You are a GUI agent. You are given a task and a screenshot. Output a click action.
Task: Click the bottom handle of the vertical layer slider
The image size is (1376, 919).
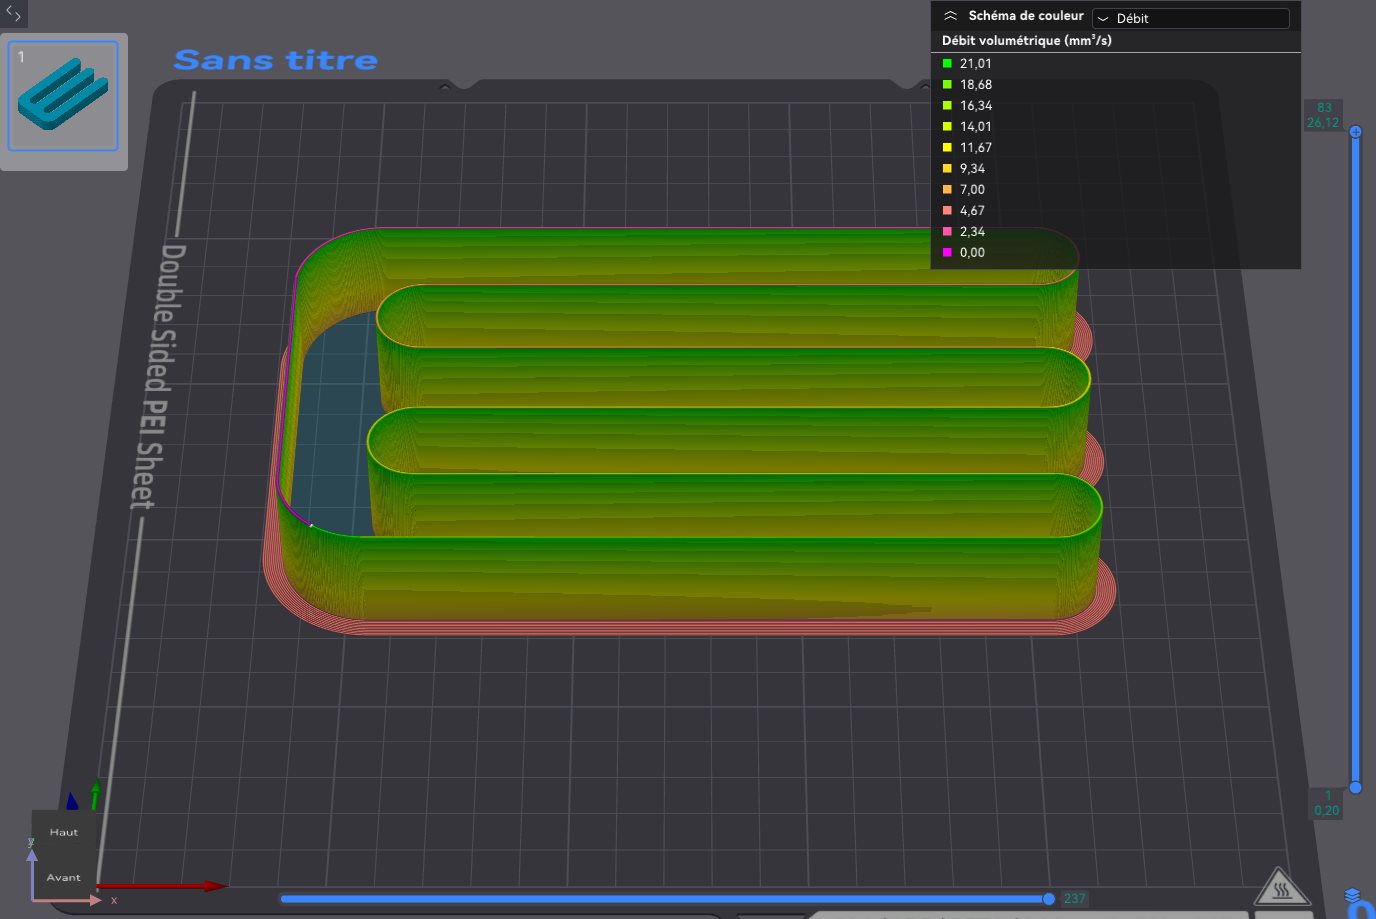1355,788
